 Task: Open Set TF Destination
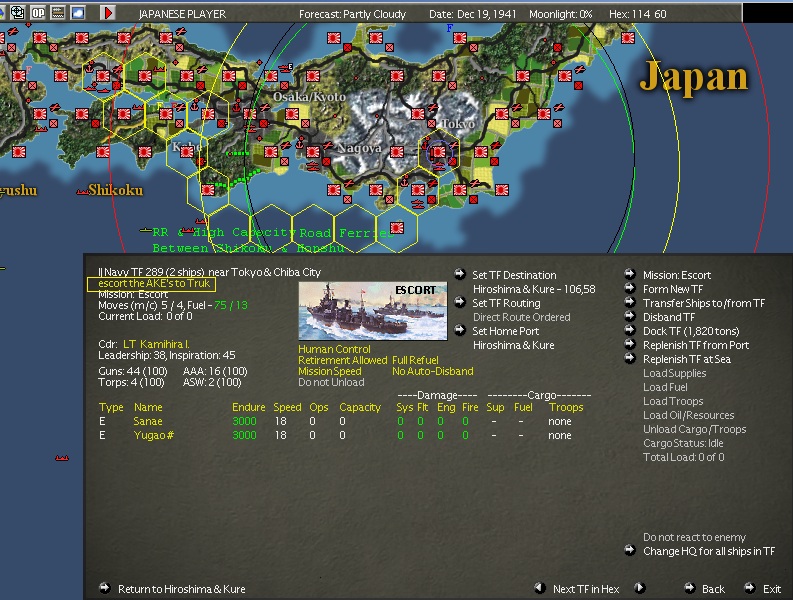click(514, 275)
